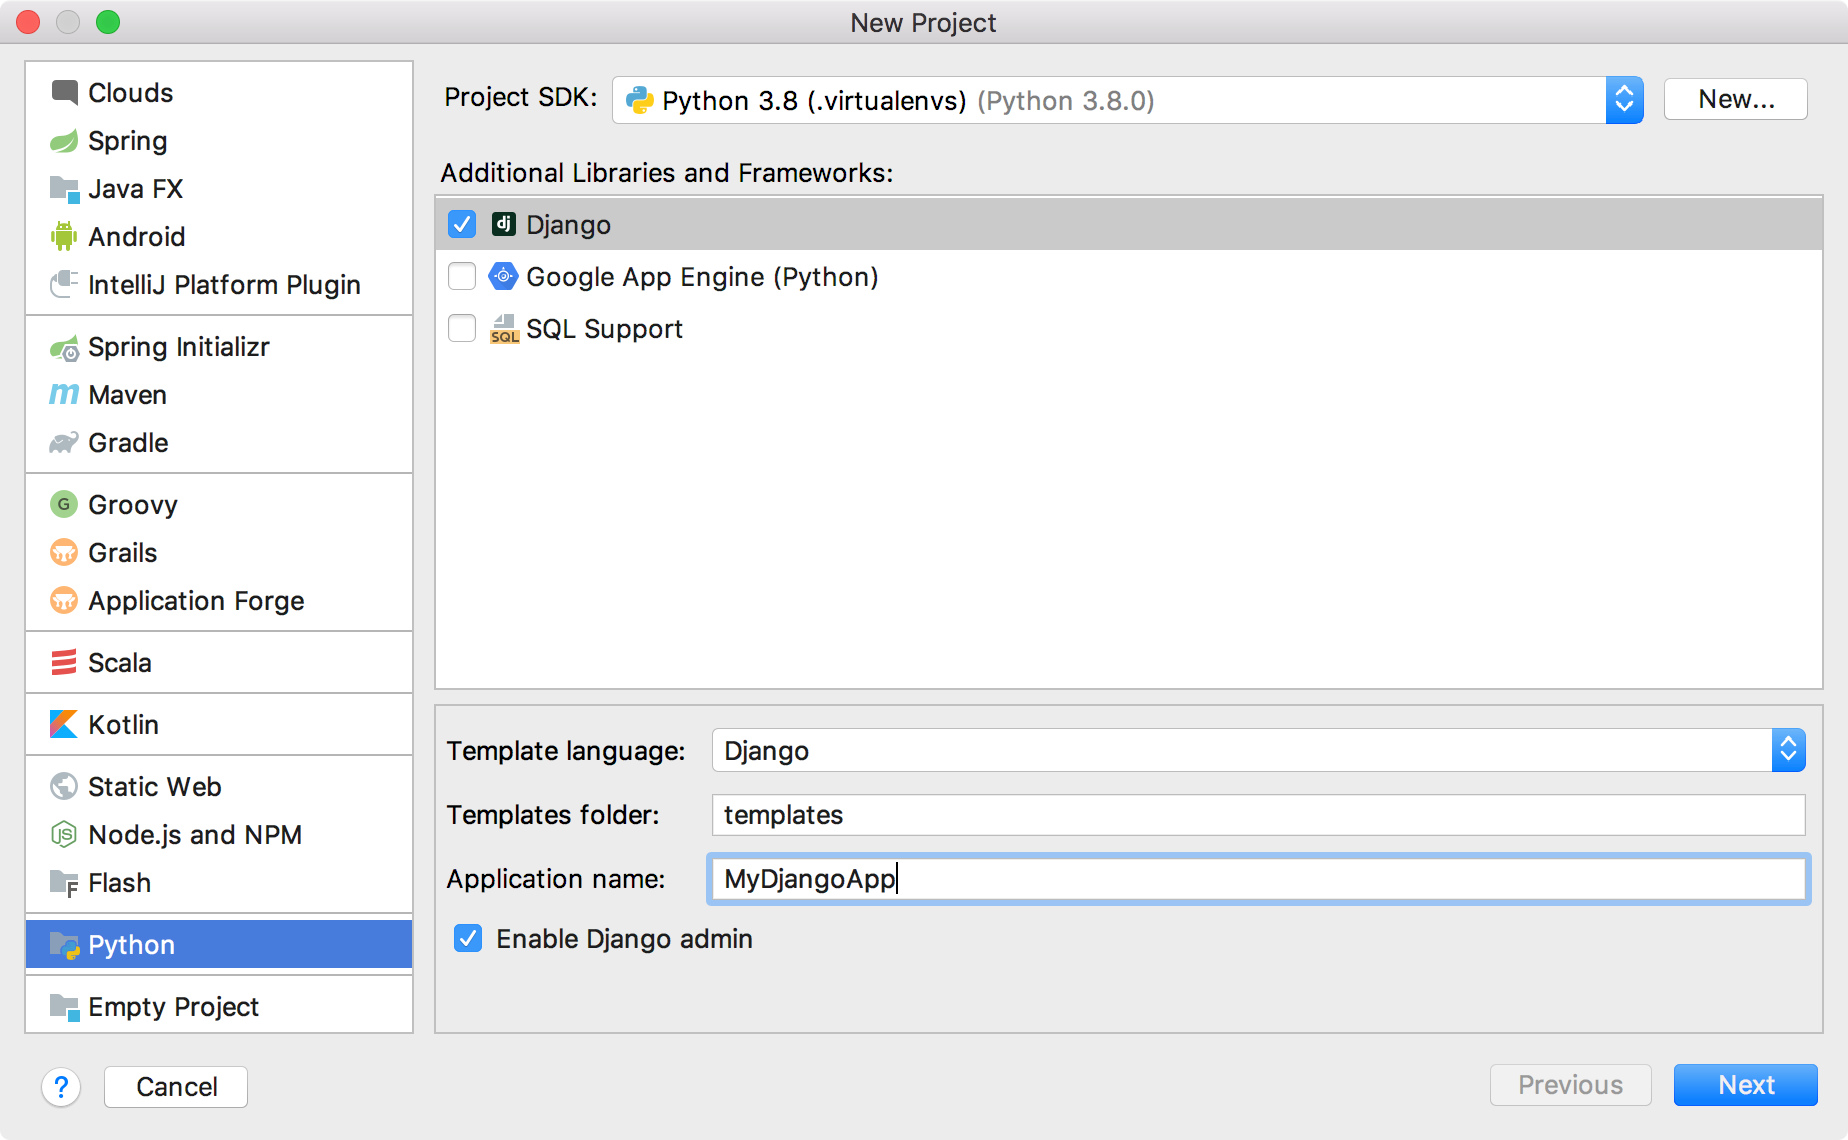Click the New SDK button

tap(1734, 99)
